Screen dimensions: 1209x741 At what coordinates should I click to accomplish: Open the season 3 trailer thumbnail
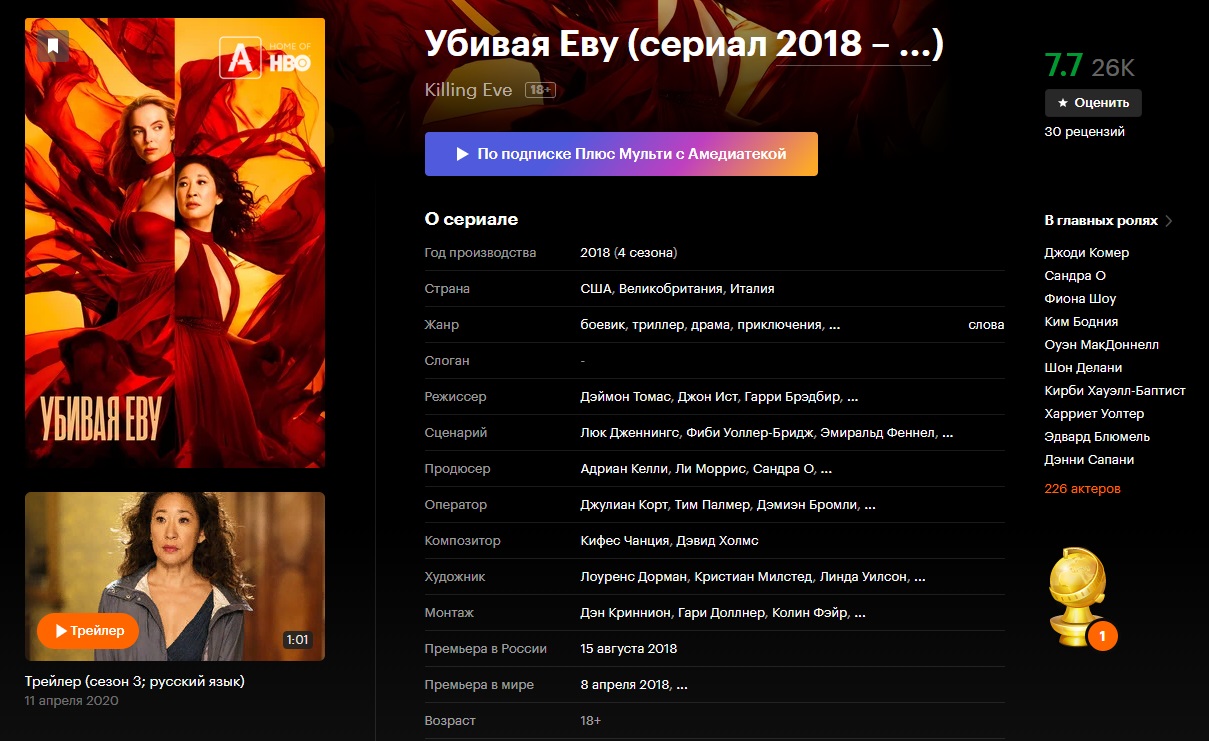point(175,576)
